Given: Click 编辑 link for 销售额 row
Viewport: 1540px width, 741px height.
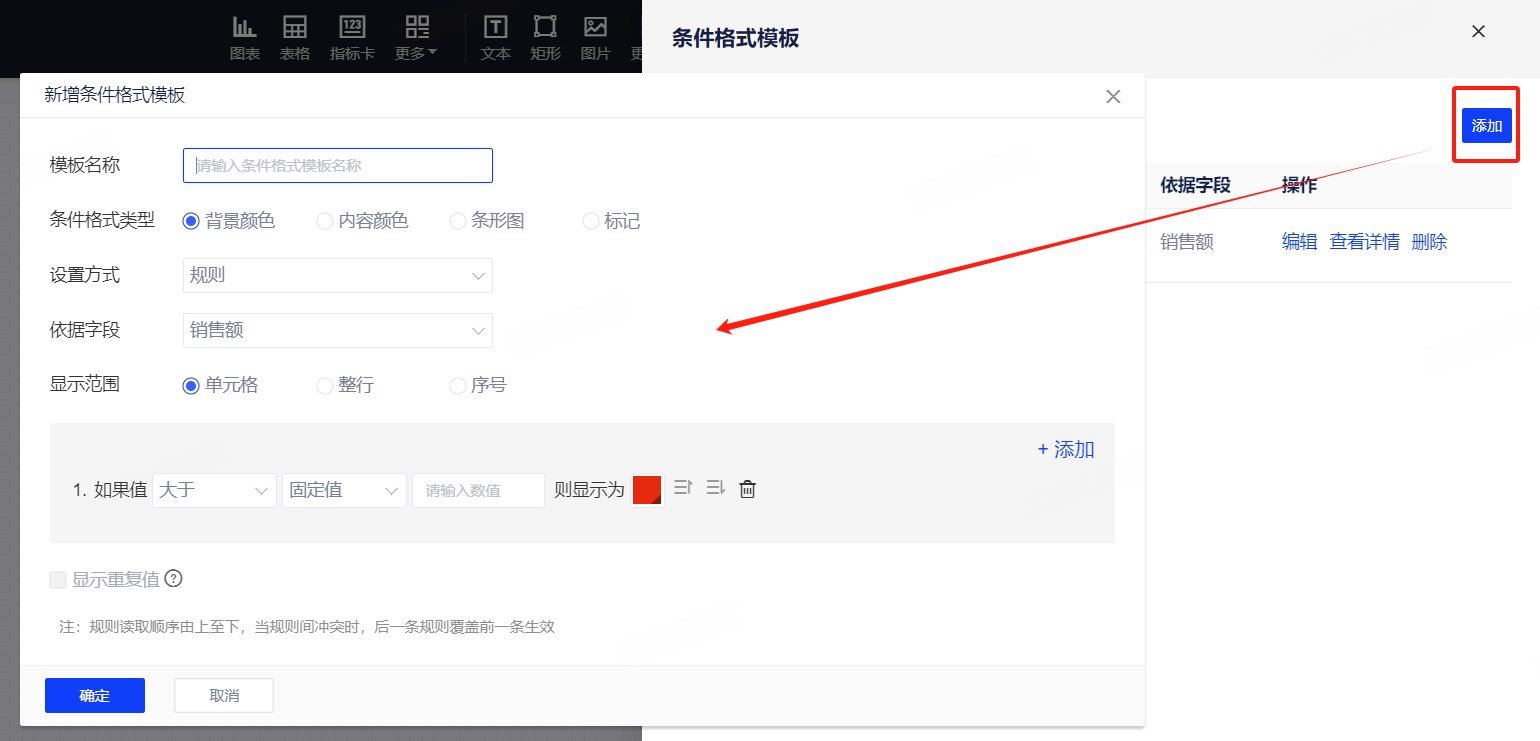Looking at the screenshot, I should pyautogui.click(x=1299, y=242).
